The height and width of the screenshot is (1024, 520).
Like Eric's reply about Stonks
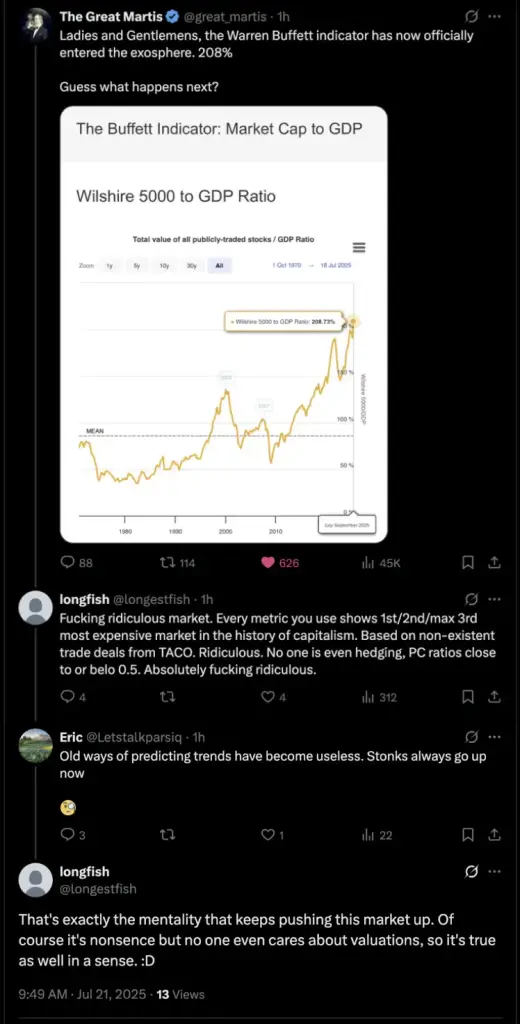pyautogui.click(x=267, y=835)
